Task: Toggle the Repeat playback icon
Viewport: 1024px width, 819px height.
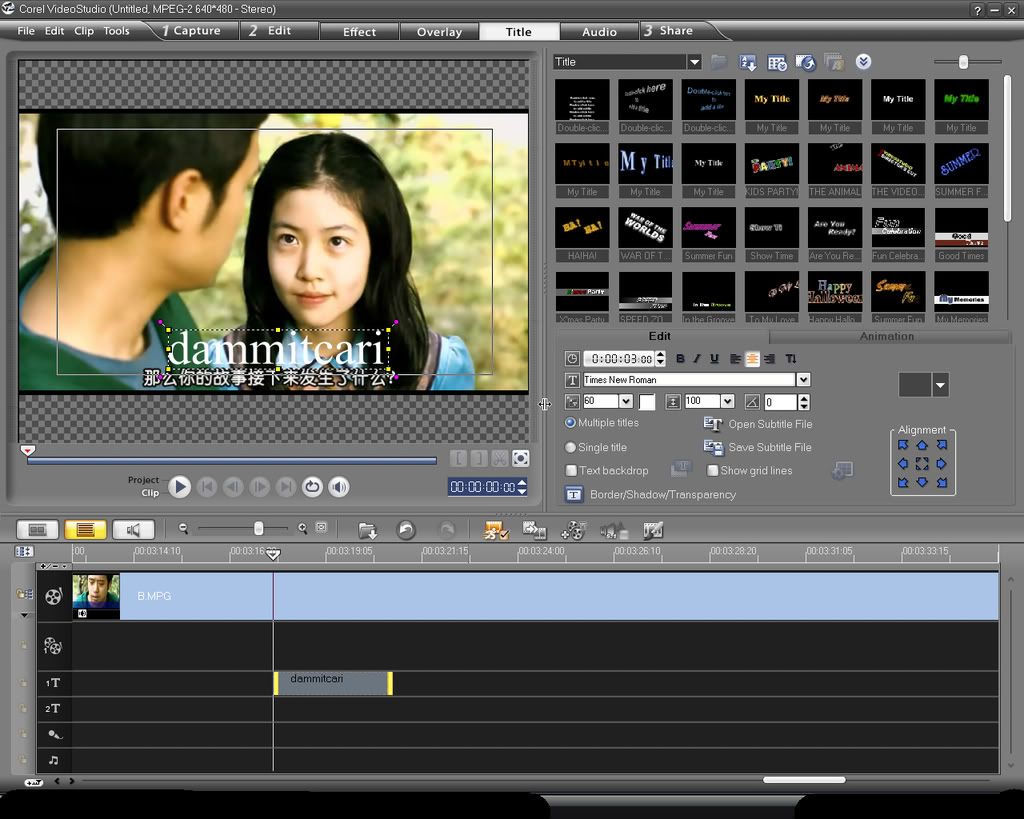Action: point(313,487)
